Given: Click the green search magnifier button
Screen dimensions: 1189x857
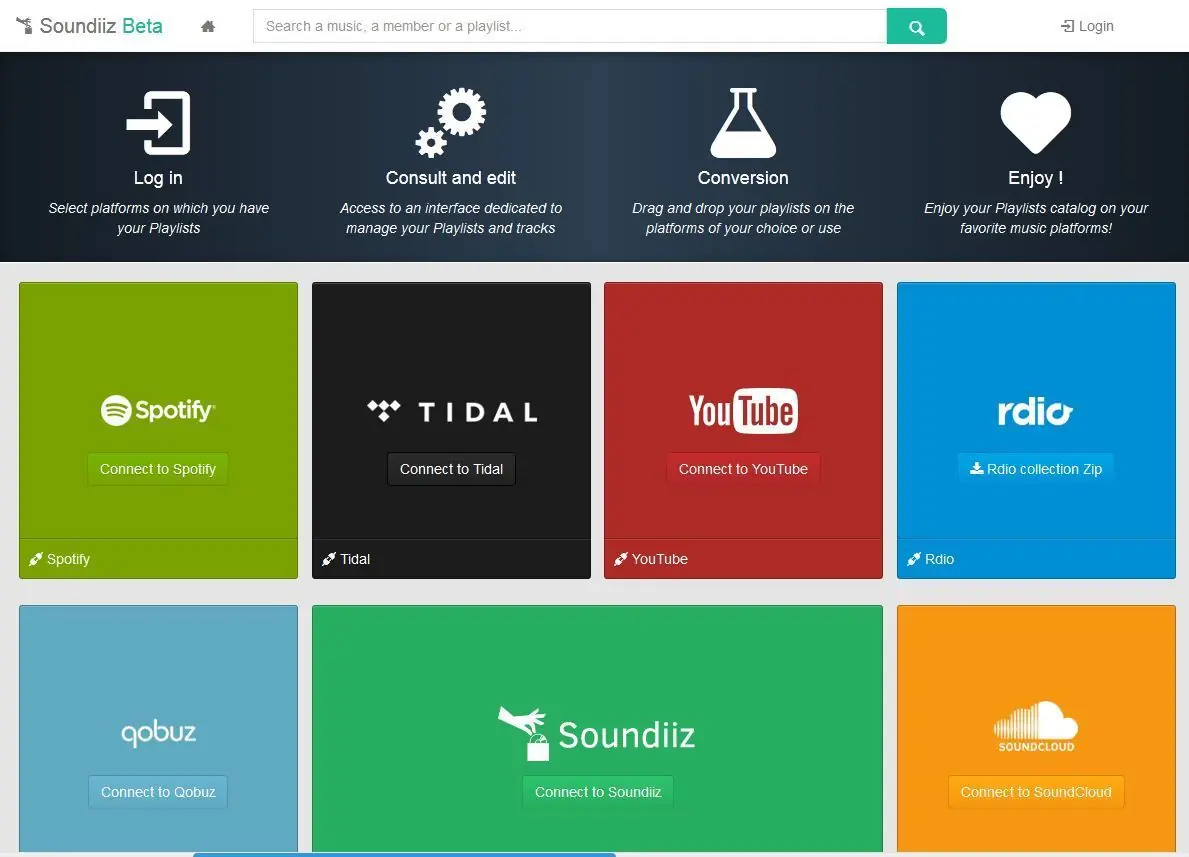Looking at the screenshot, I should (916, 26).
